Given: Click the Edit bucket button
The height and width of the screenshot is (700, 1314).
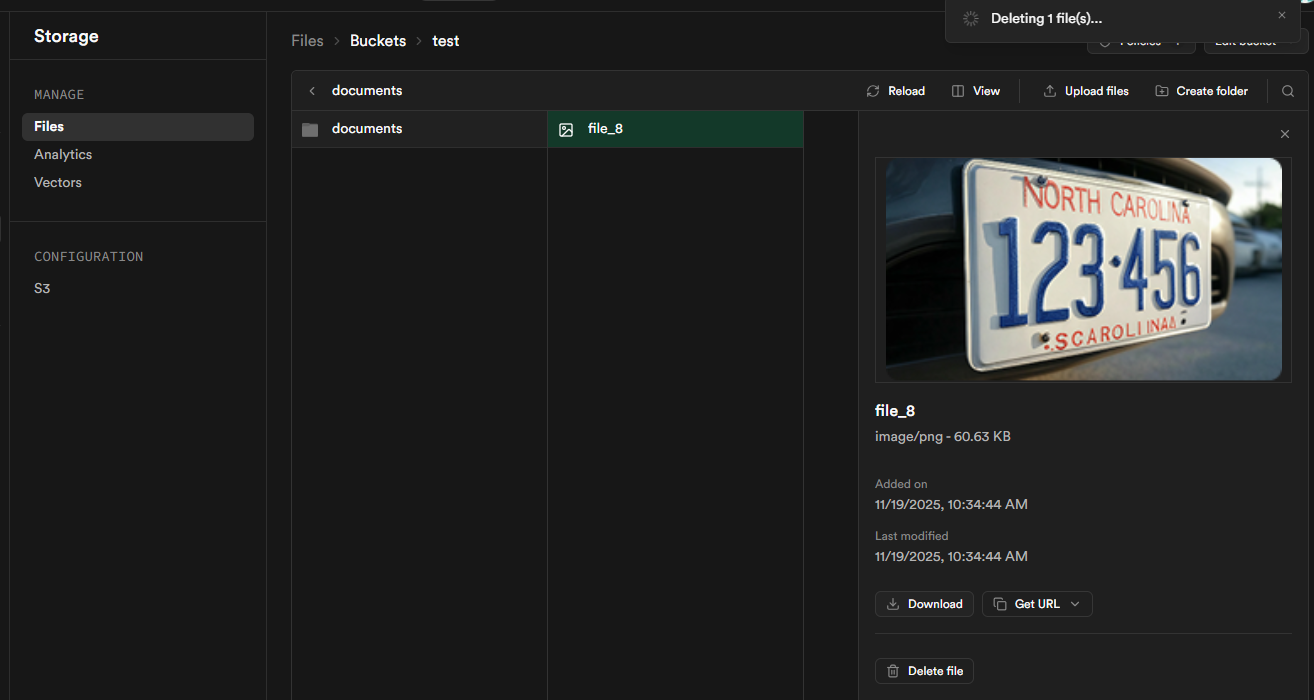Looking at the screenshot, I should point(1244,40).
